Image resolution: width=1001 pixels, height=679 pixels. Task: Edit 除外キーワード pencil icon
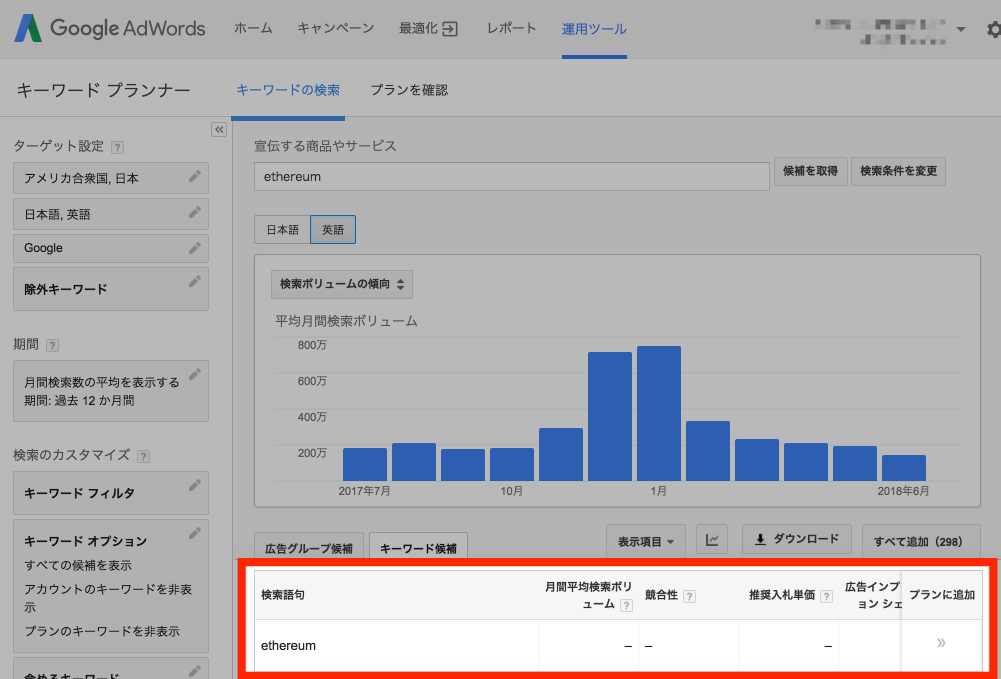point(195,281)
